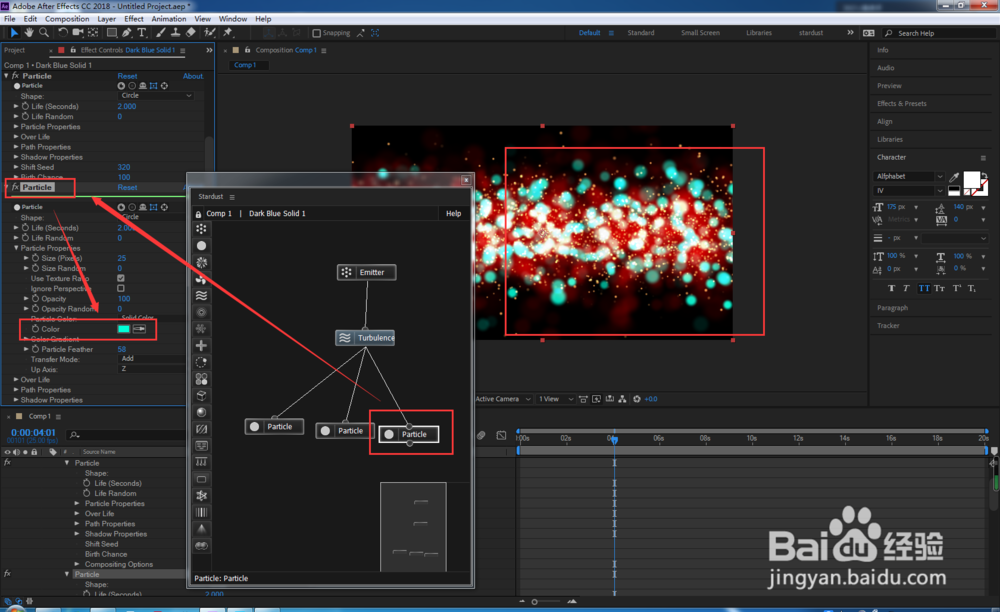This screenshot has width=1000, height=612.
Task: Toggle Life Random stopwatch in first Particle effect
Action: tap(26, 117)
